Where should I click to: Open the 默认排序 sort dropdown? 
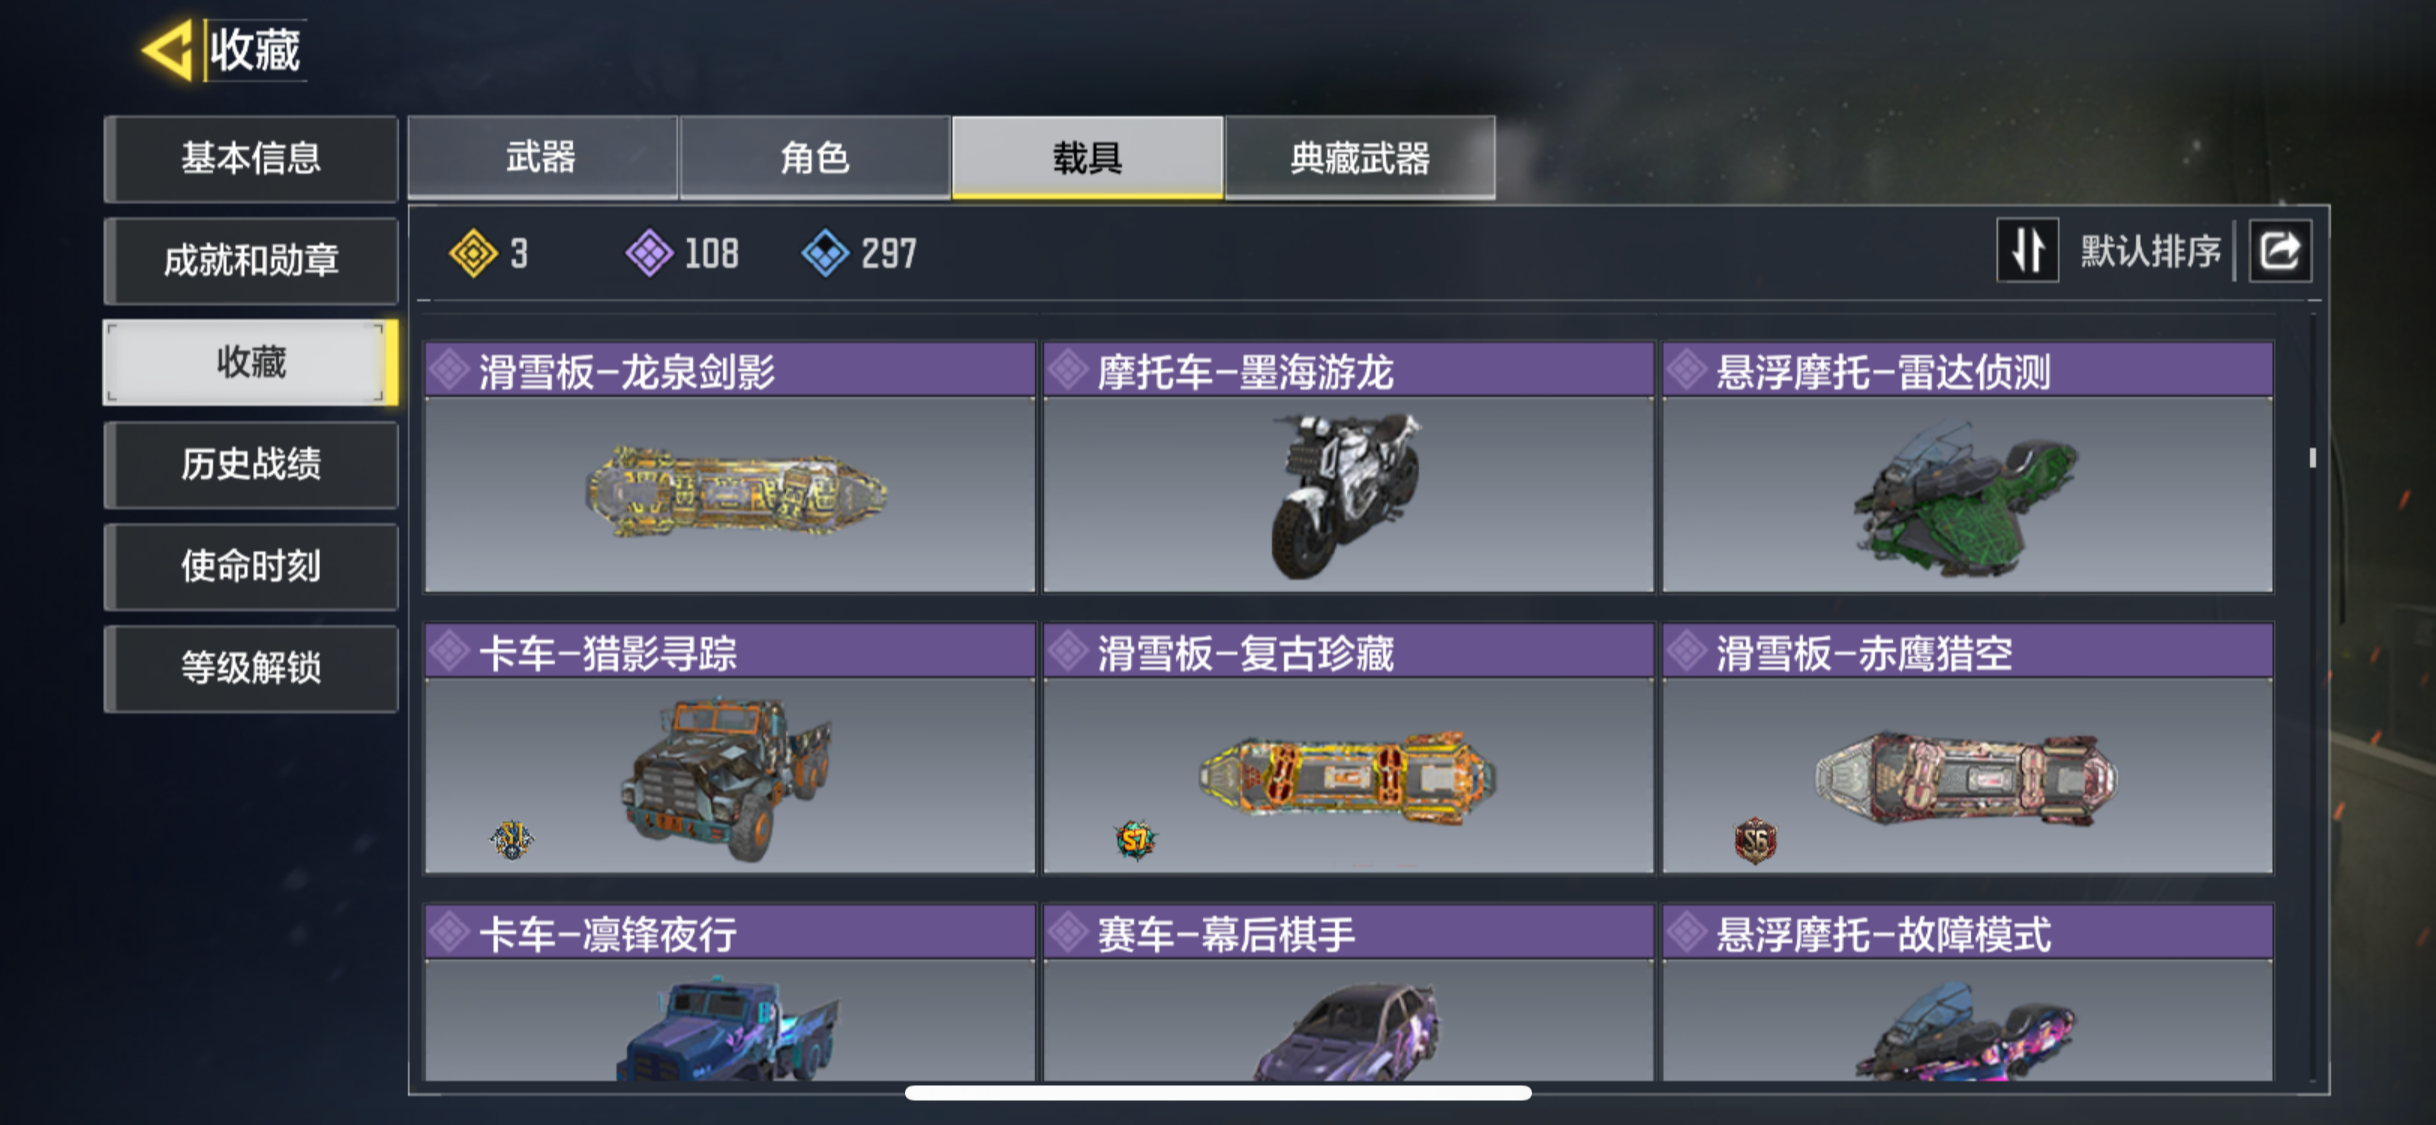pos(2150,251)
